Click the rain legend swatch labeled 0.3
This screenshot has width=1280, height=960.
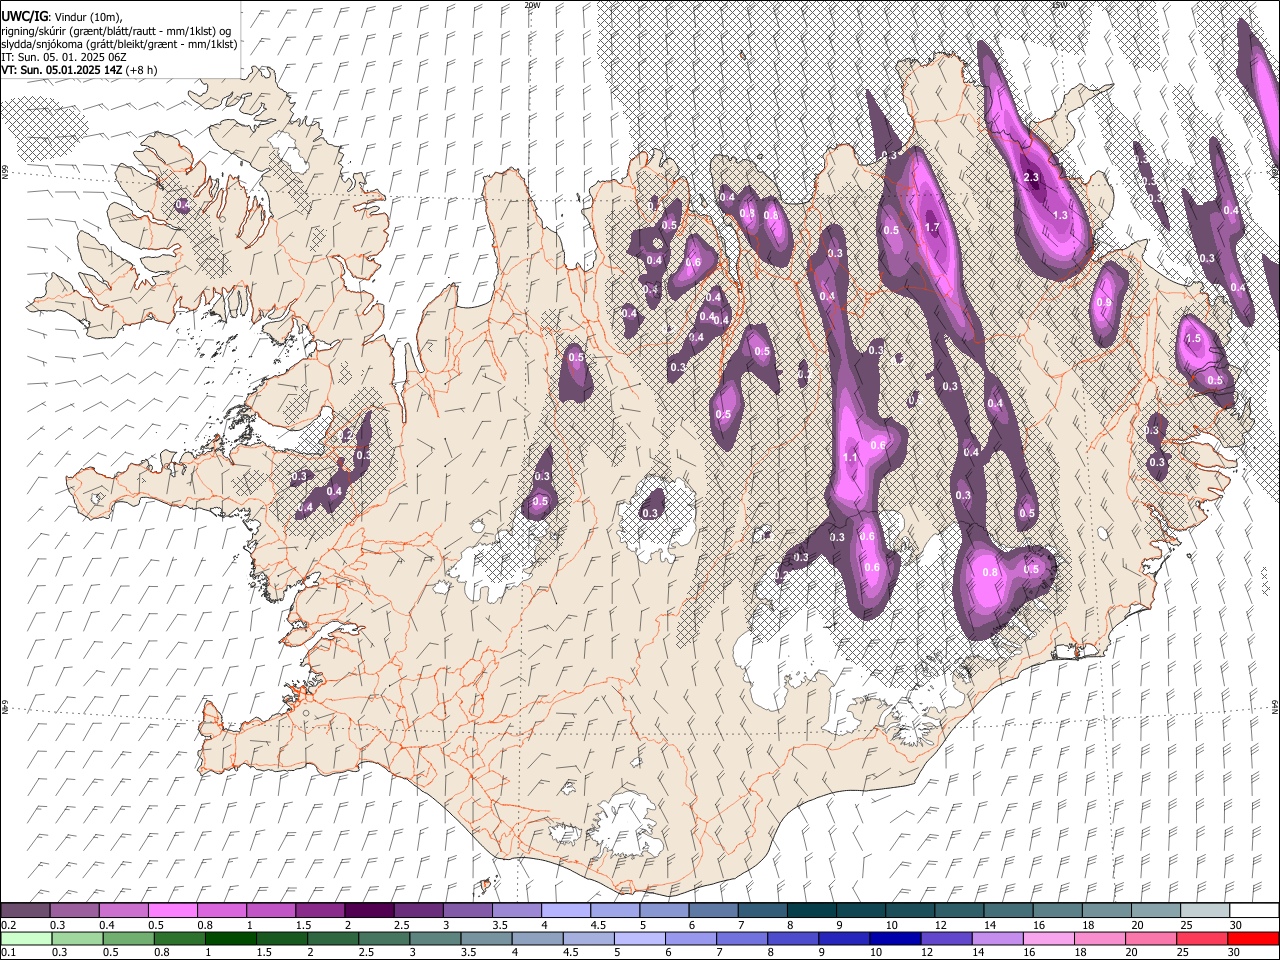tap(77, 938)
